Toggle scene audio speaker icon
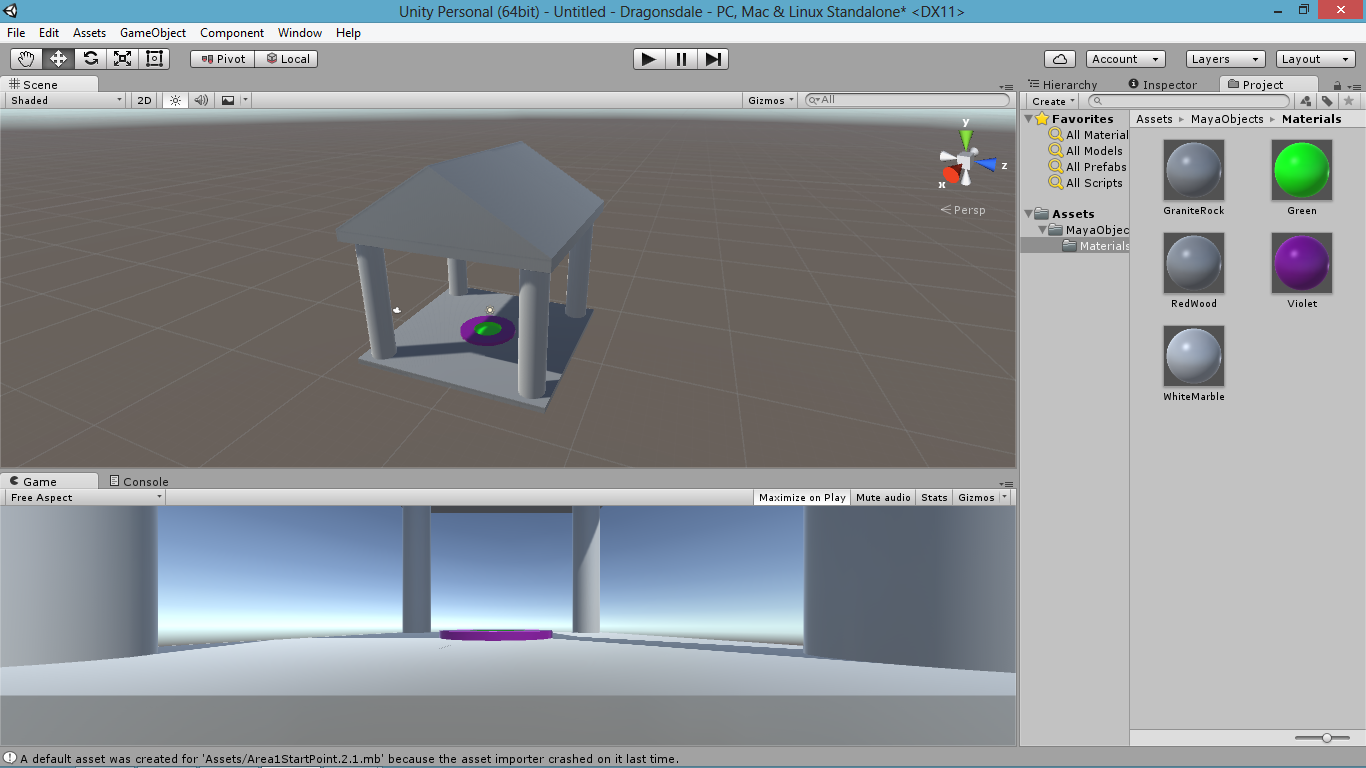Screen dimensions: 1366x768 (201, 100)
